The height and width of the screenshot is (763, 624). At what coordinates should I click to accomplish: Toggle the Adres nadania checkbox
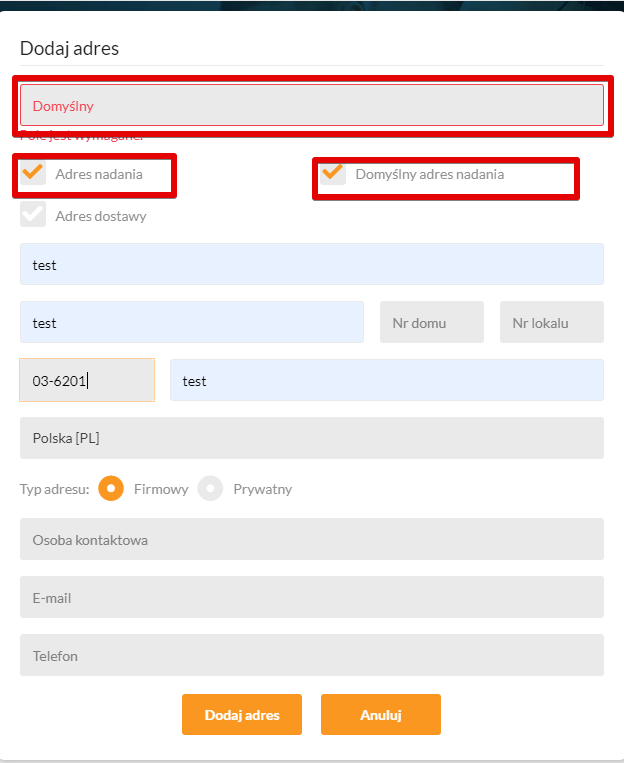(34, 173)
